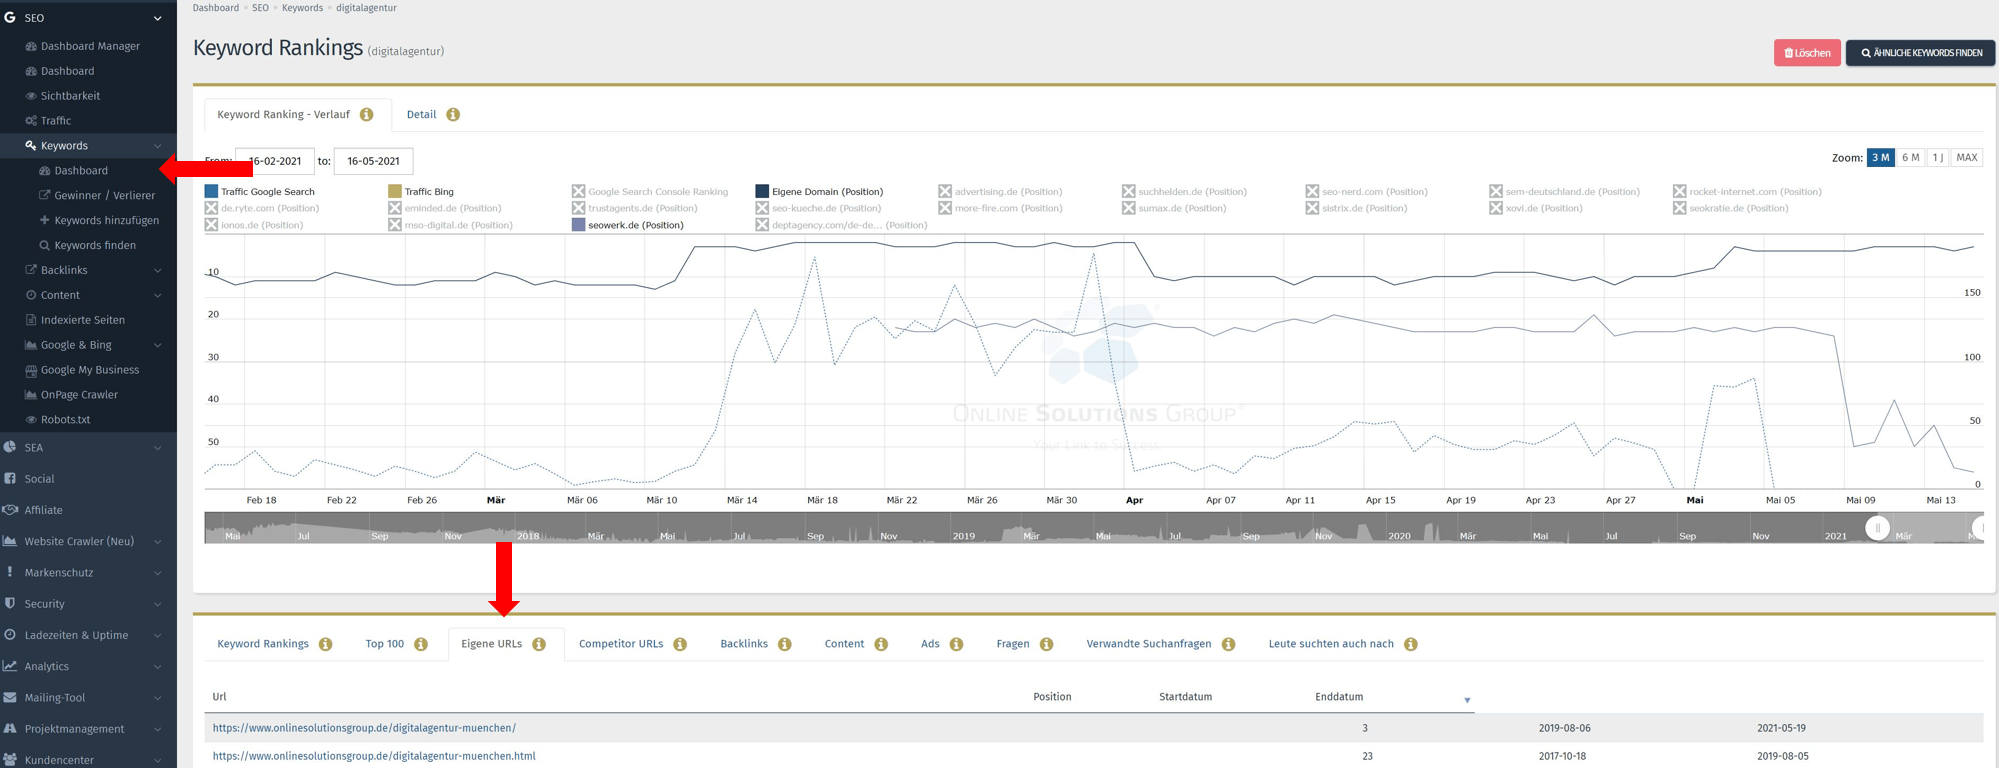
Task: Collapse the Keywords submenu chevron
Action: click(158, 146)
